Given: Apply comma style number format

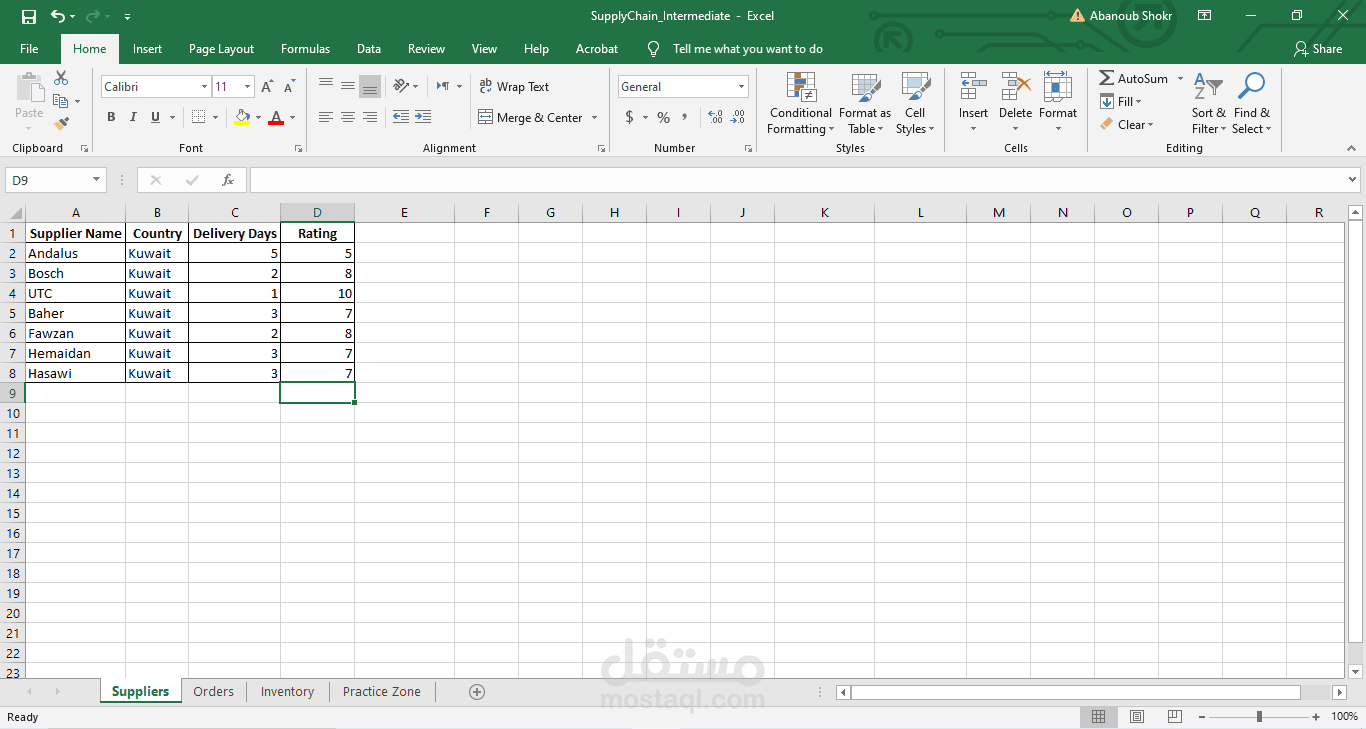Looking at the screenshot, I should pyautogui.click(x=685, y=117).
